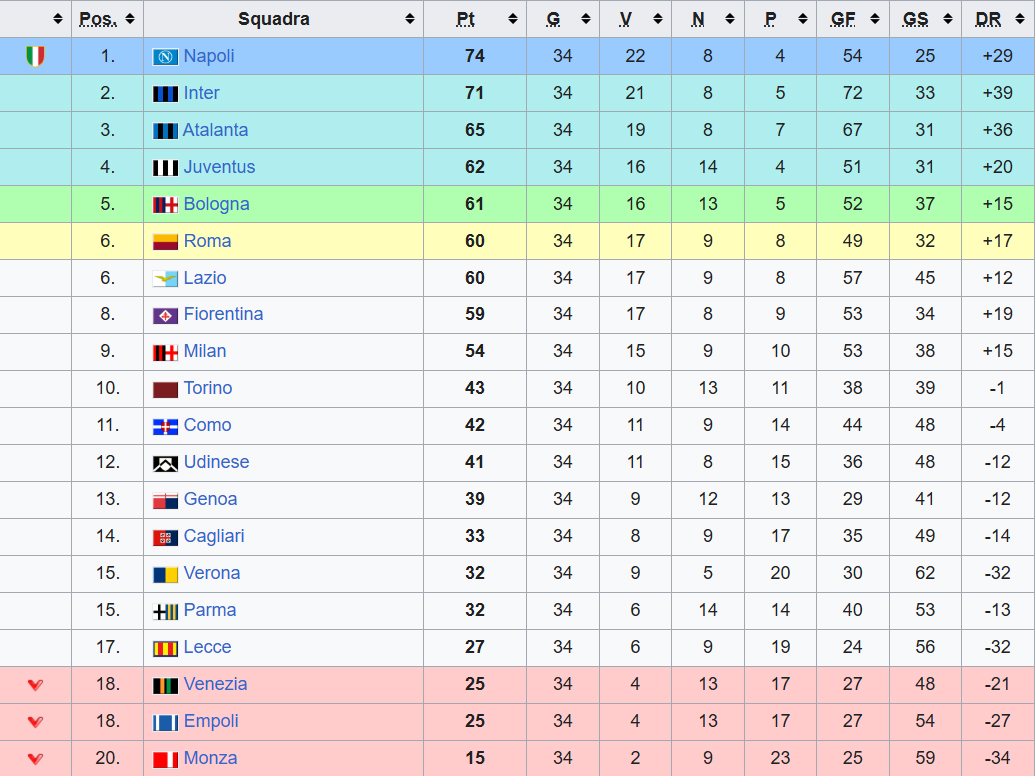Image resolution: width=1035 pixels, height=776 pixels.
Task: Click the Juventus black-white flag icon
Action: (165, 168)
